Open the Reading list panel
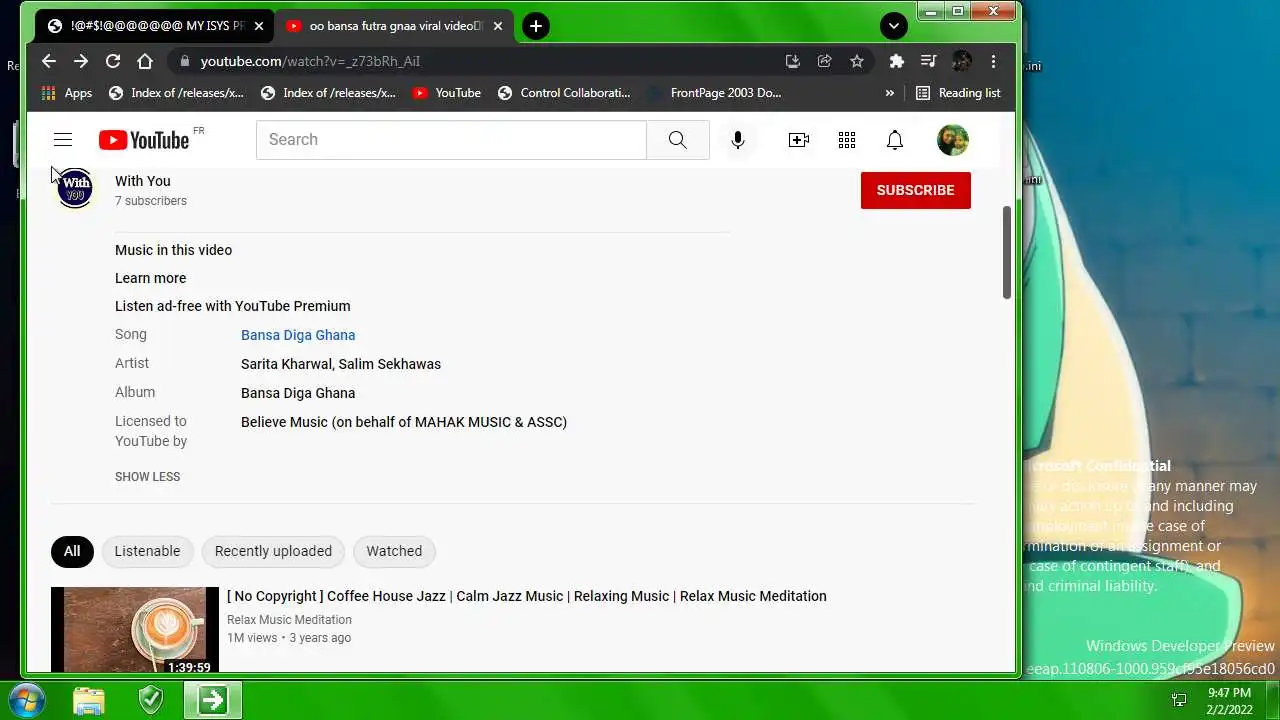1280x720 pixels. (958, 93)
